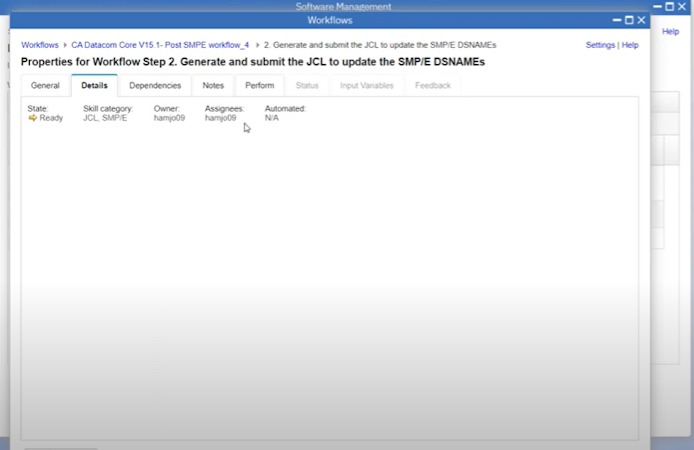Open Help link next to Settings
This screenshot has width=694, height=450.
pyautogui.click(x=630, y=45)
